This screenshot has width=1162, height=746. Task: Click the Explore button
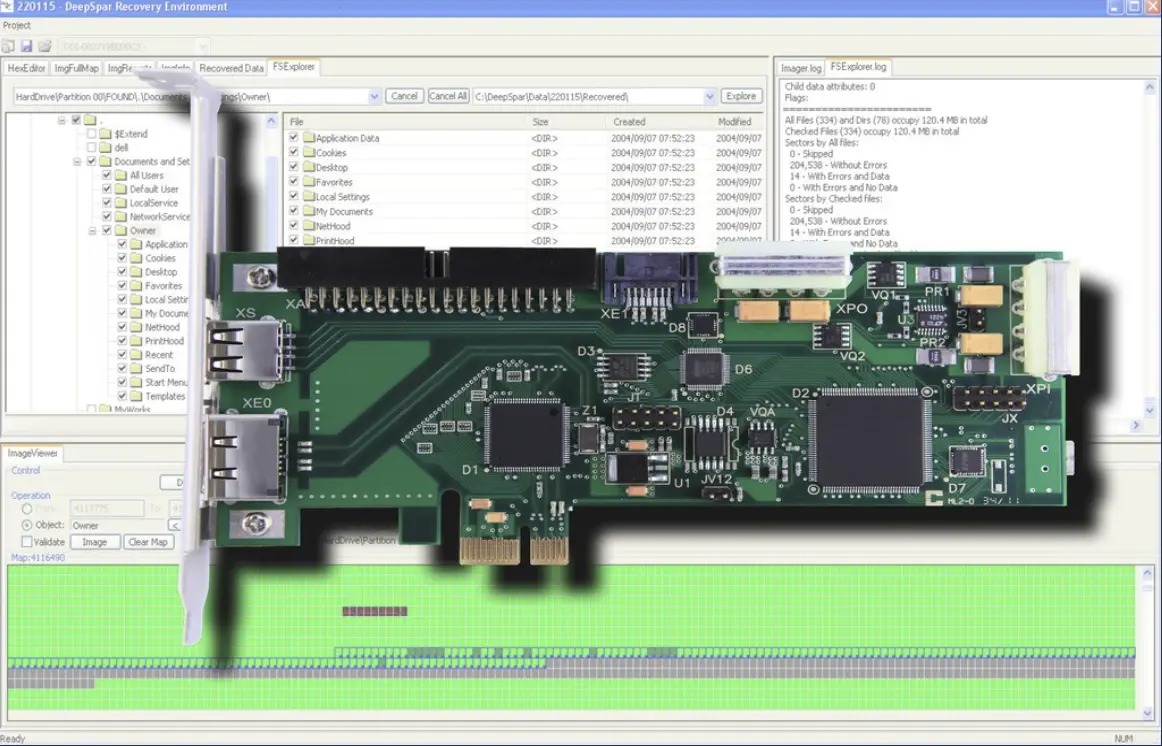click(740, 95)
